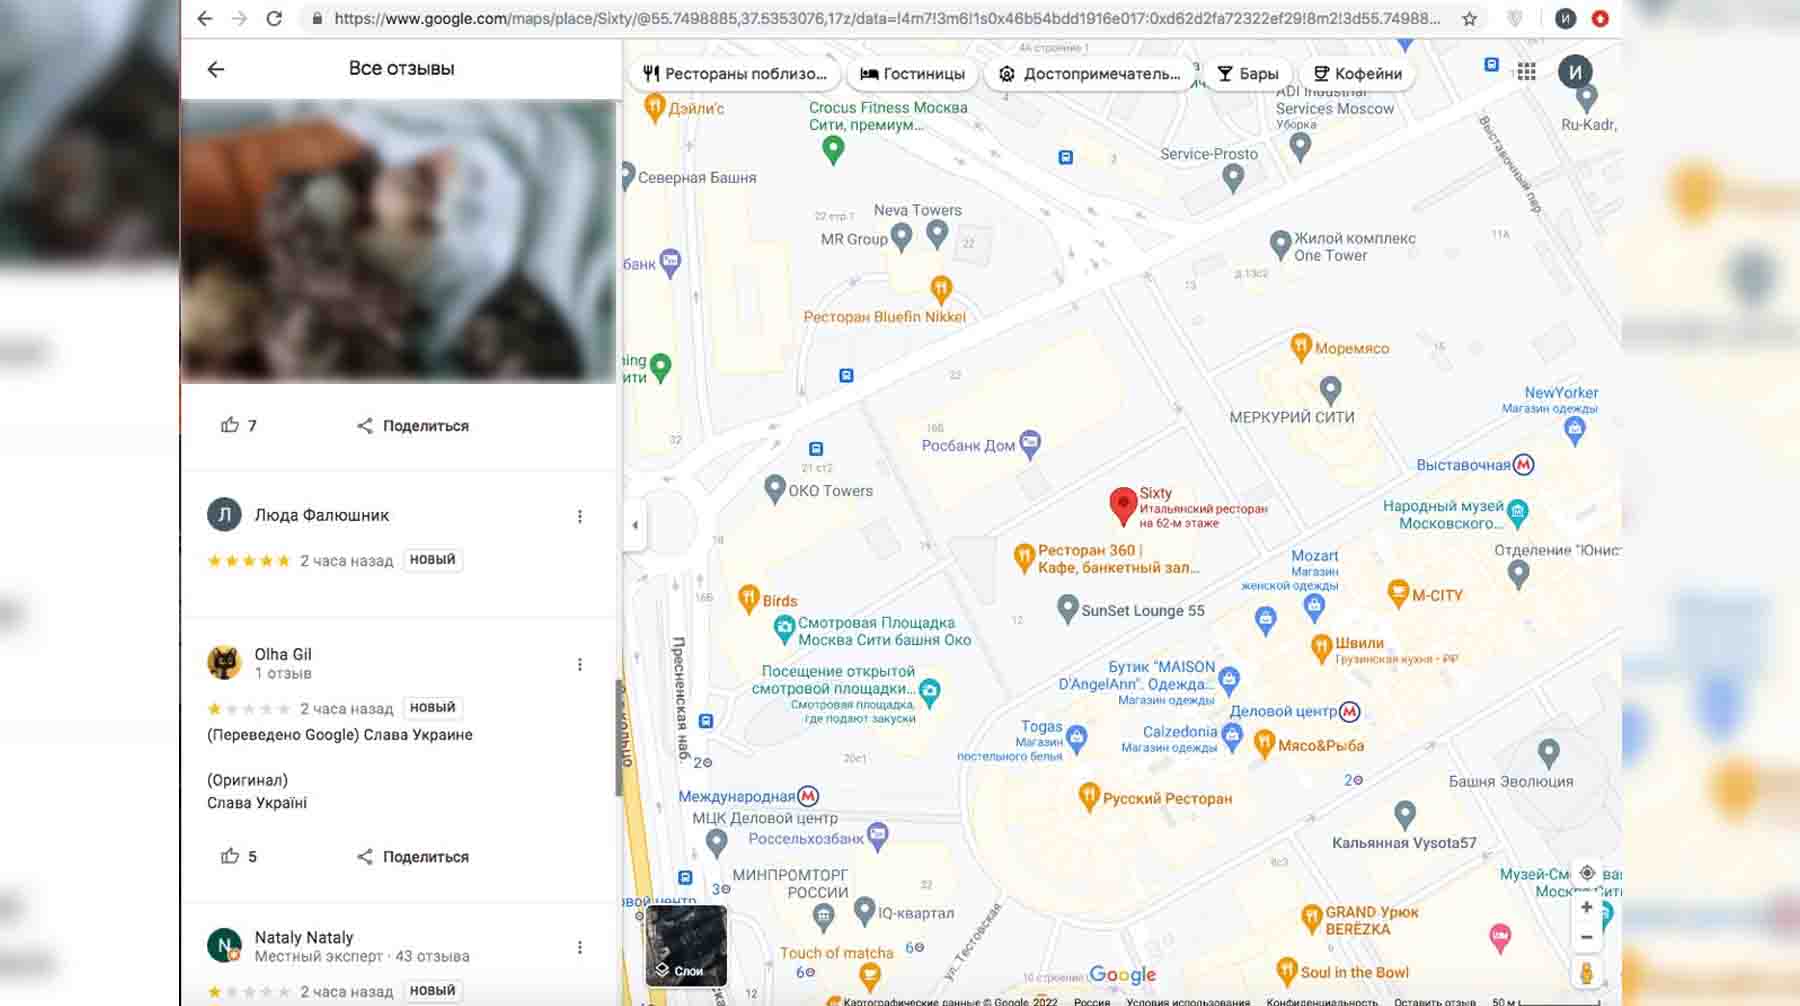Image resolution: width=1800 pixels, height=1006 pixels.
Task: Select the Выставочная metro station
Action: tap(1523, 464)
